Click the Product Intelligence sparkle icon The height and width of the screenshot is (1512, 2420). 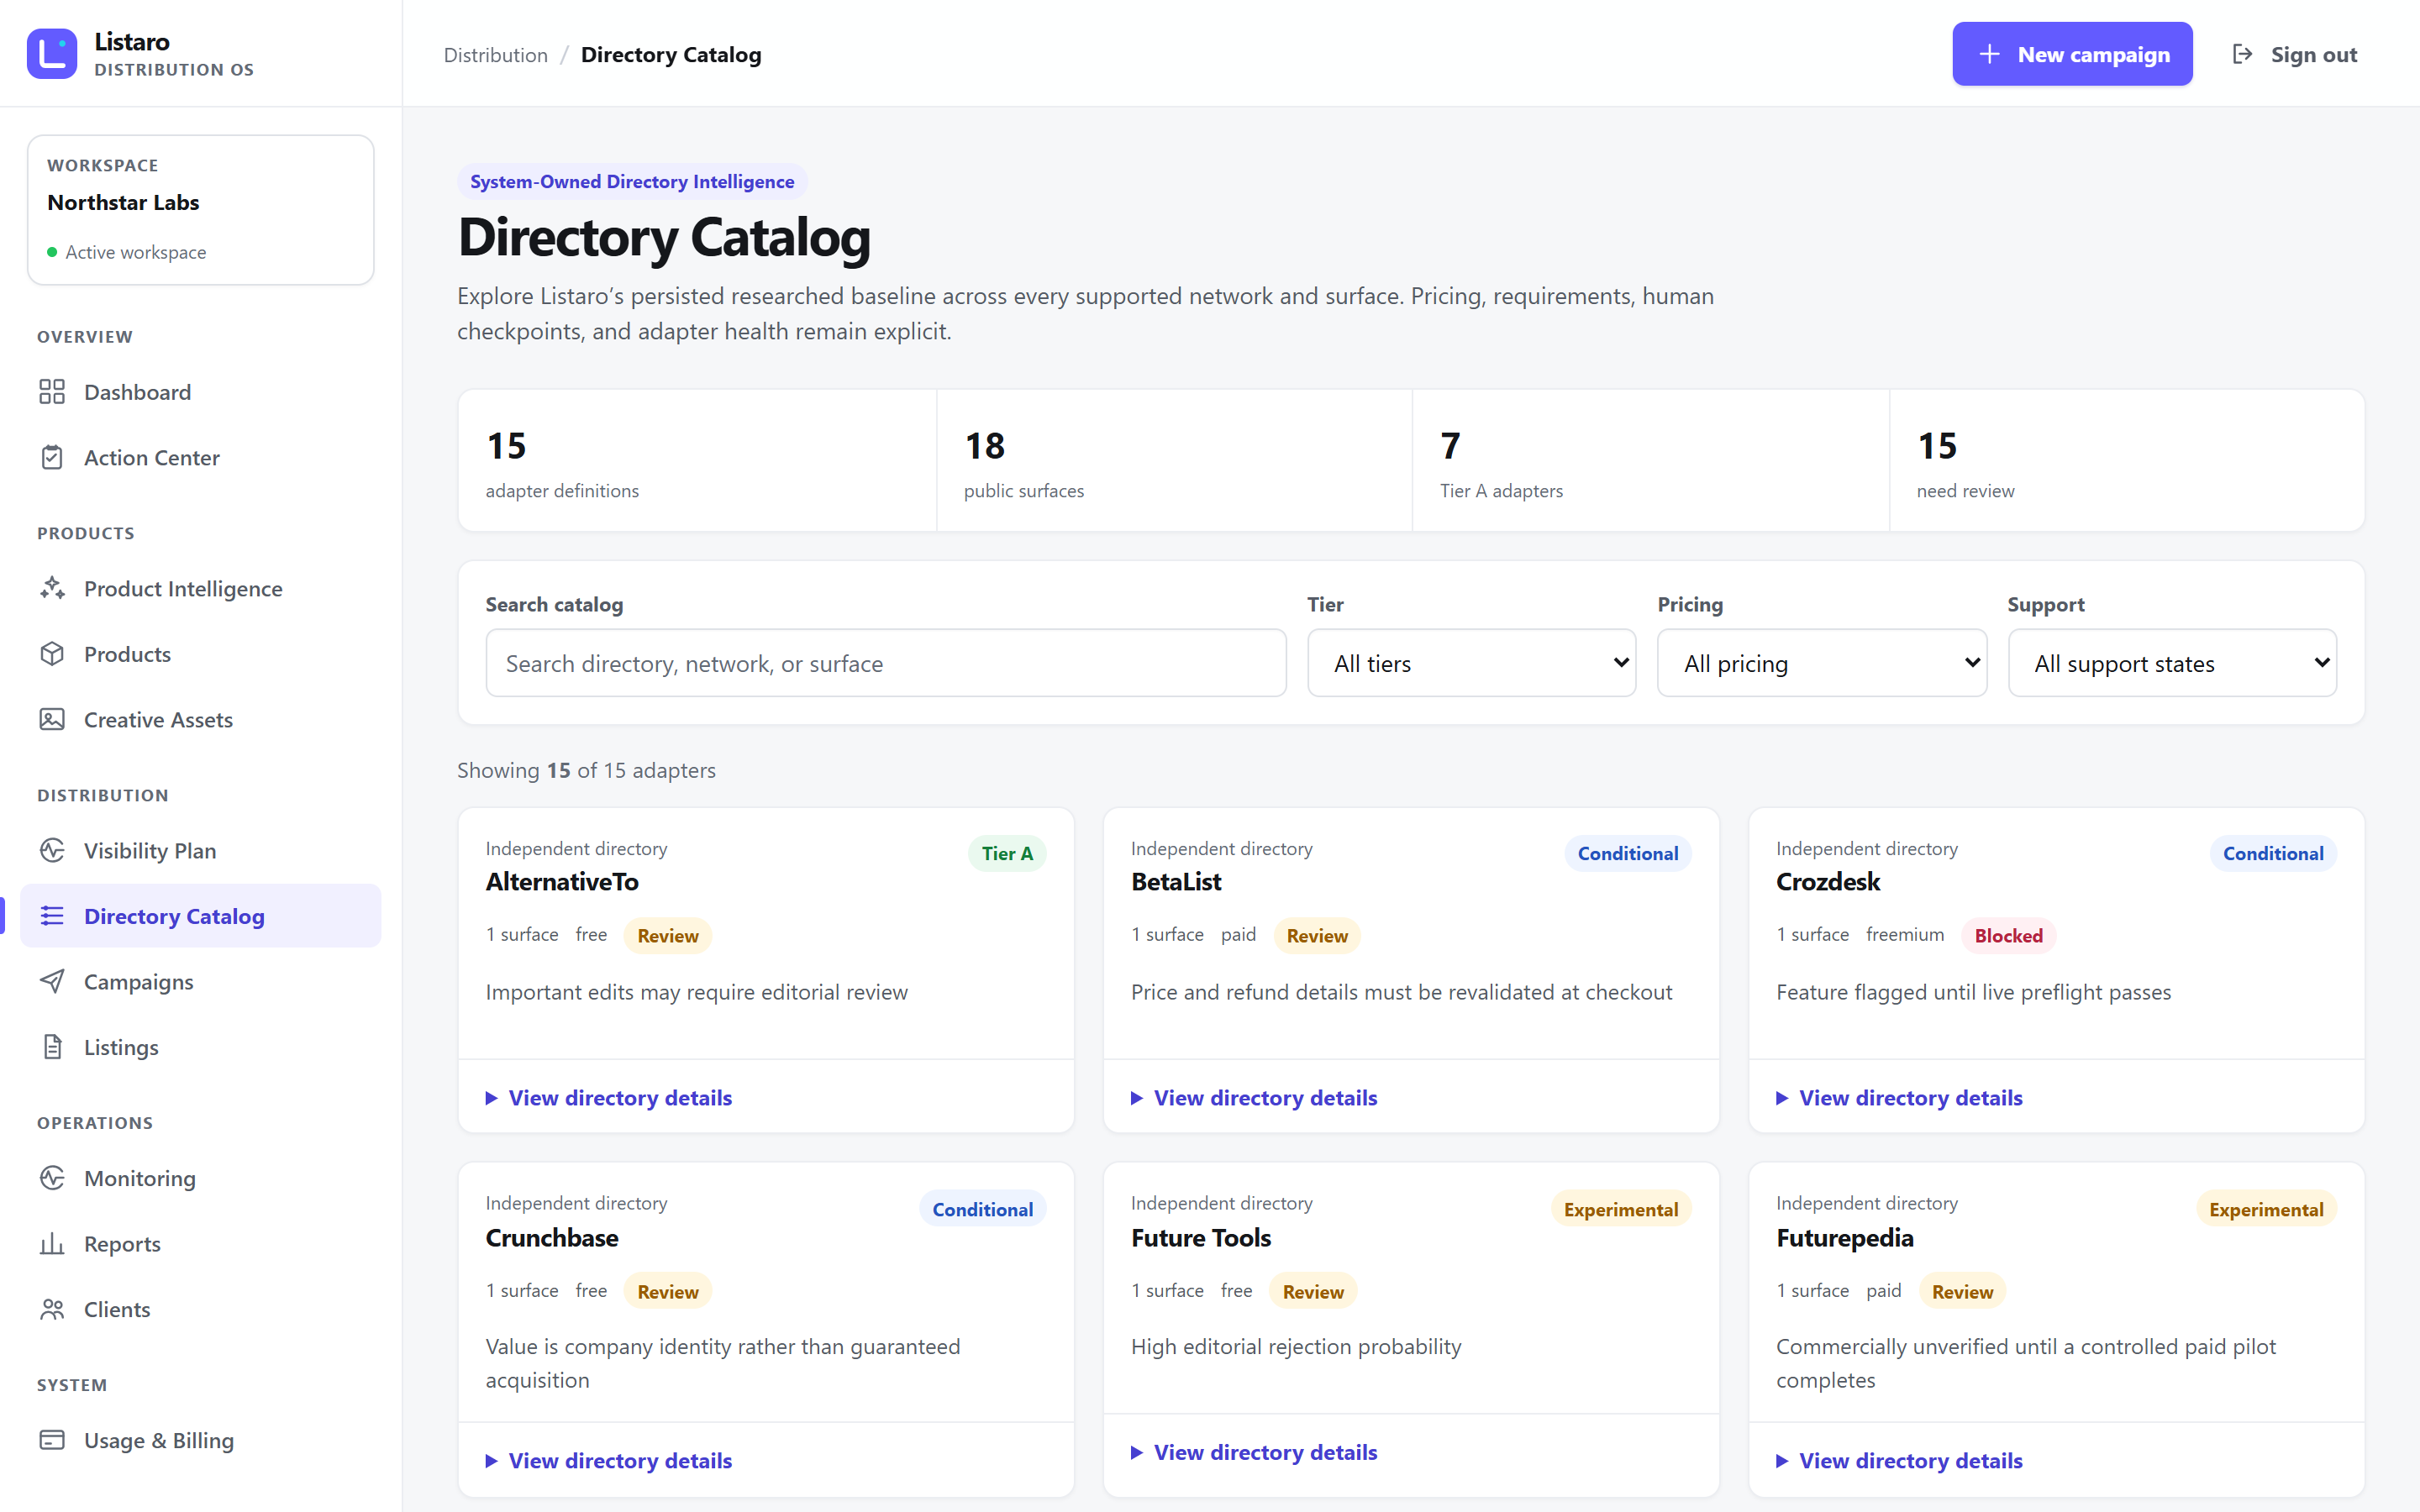(x=52, y=589)
